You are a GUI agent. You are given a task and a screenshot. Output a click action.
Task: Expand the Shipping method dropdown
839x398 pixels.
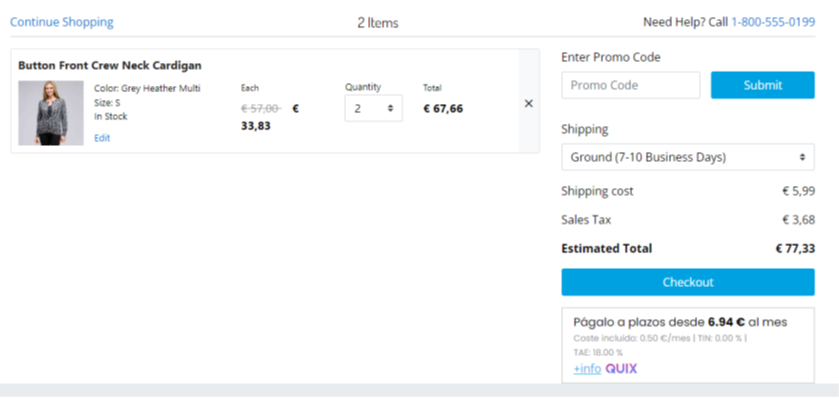tap(688, 157)
